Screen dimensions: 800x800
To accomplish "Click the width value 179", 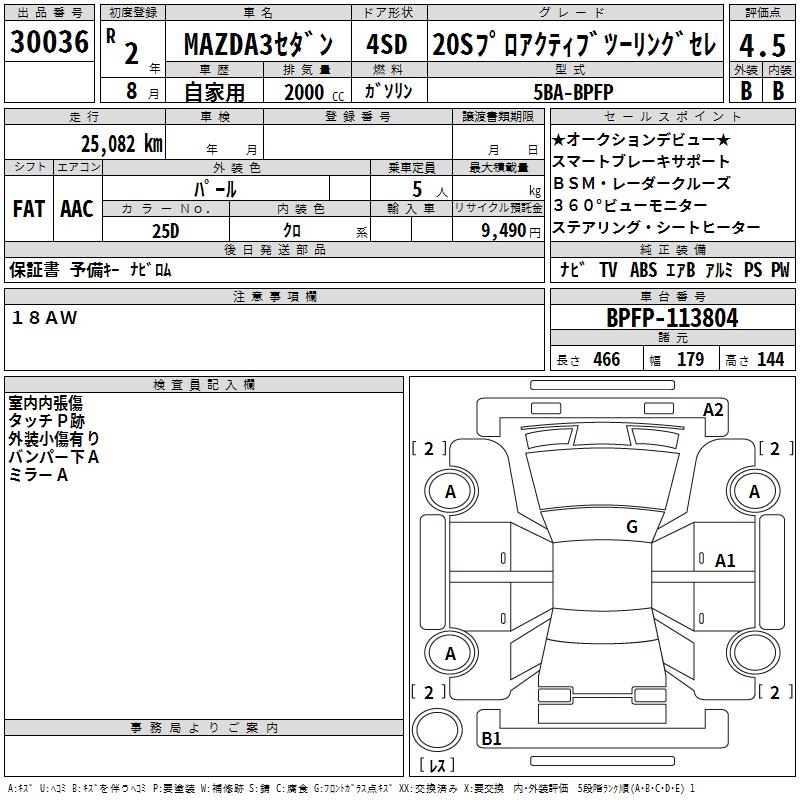I will pyautogui.click(x=690, y=359).
